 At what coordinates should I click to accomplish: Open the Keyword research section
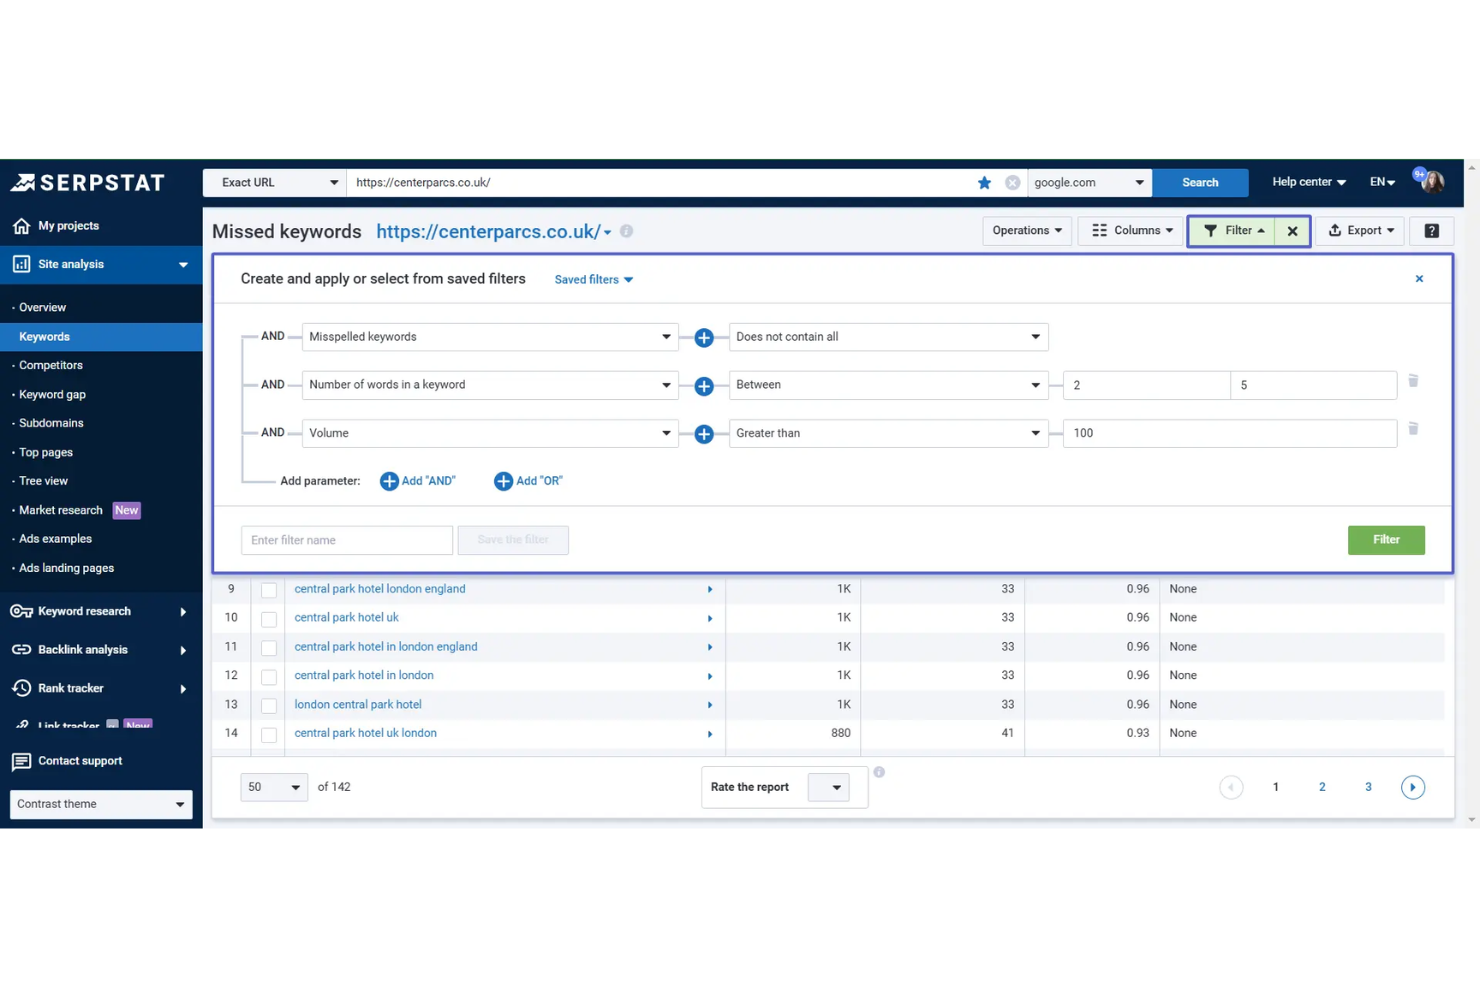pos(84,611)
